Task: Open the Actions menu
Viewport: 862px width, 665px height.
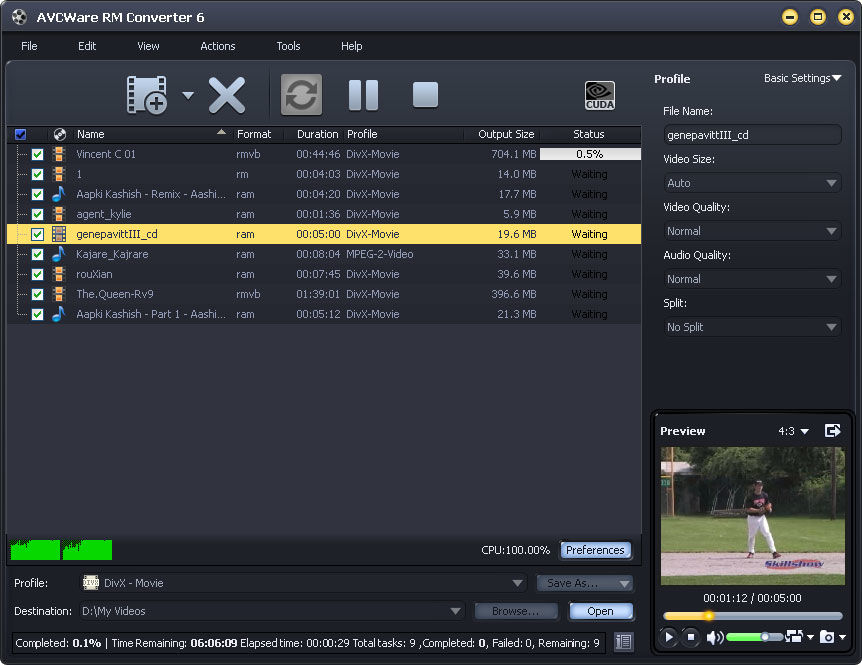Action: pos(218,46)
